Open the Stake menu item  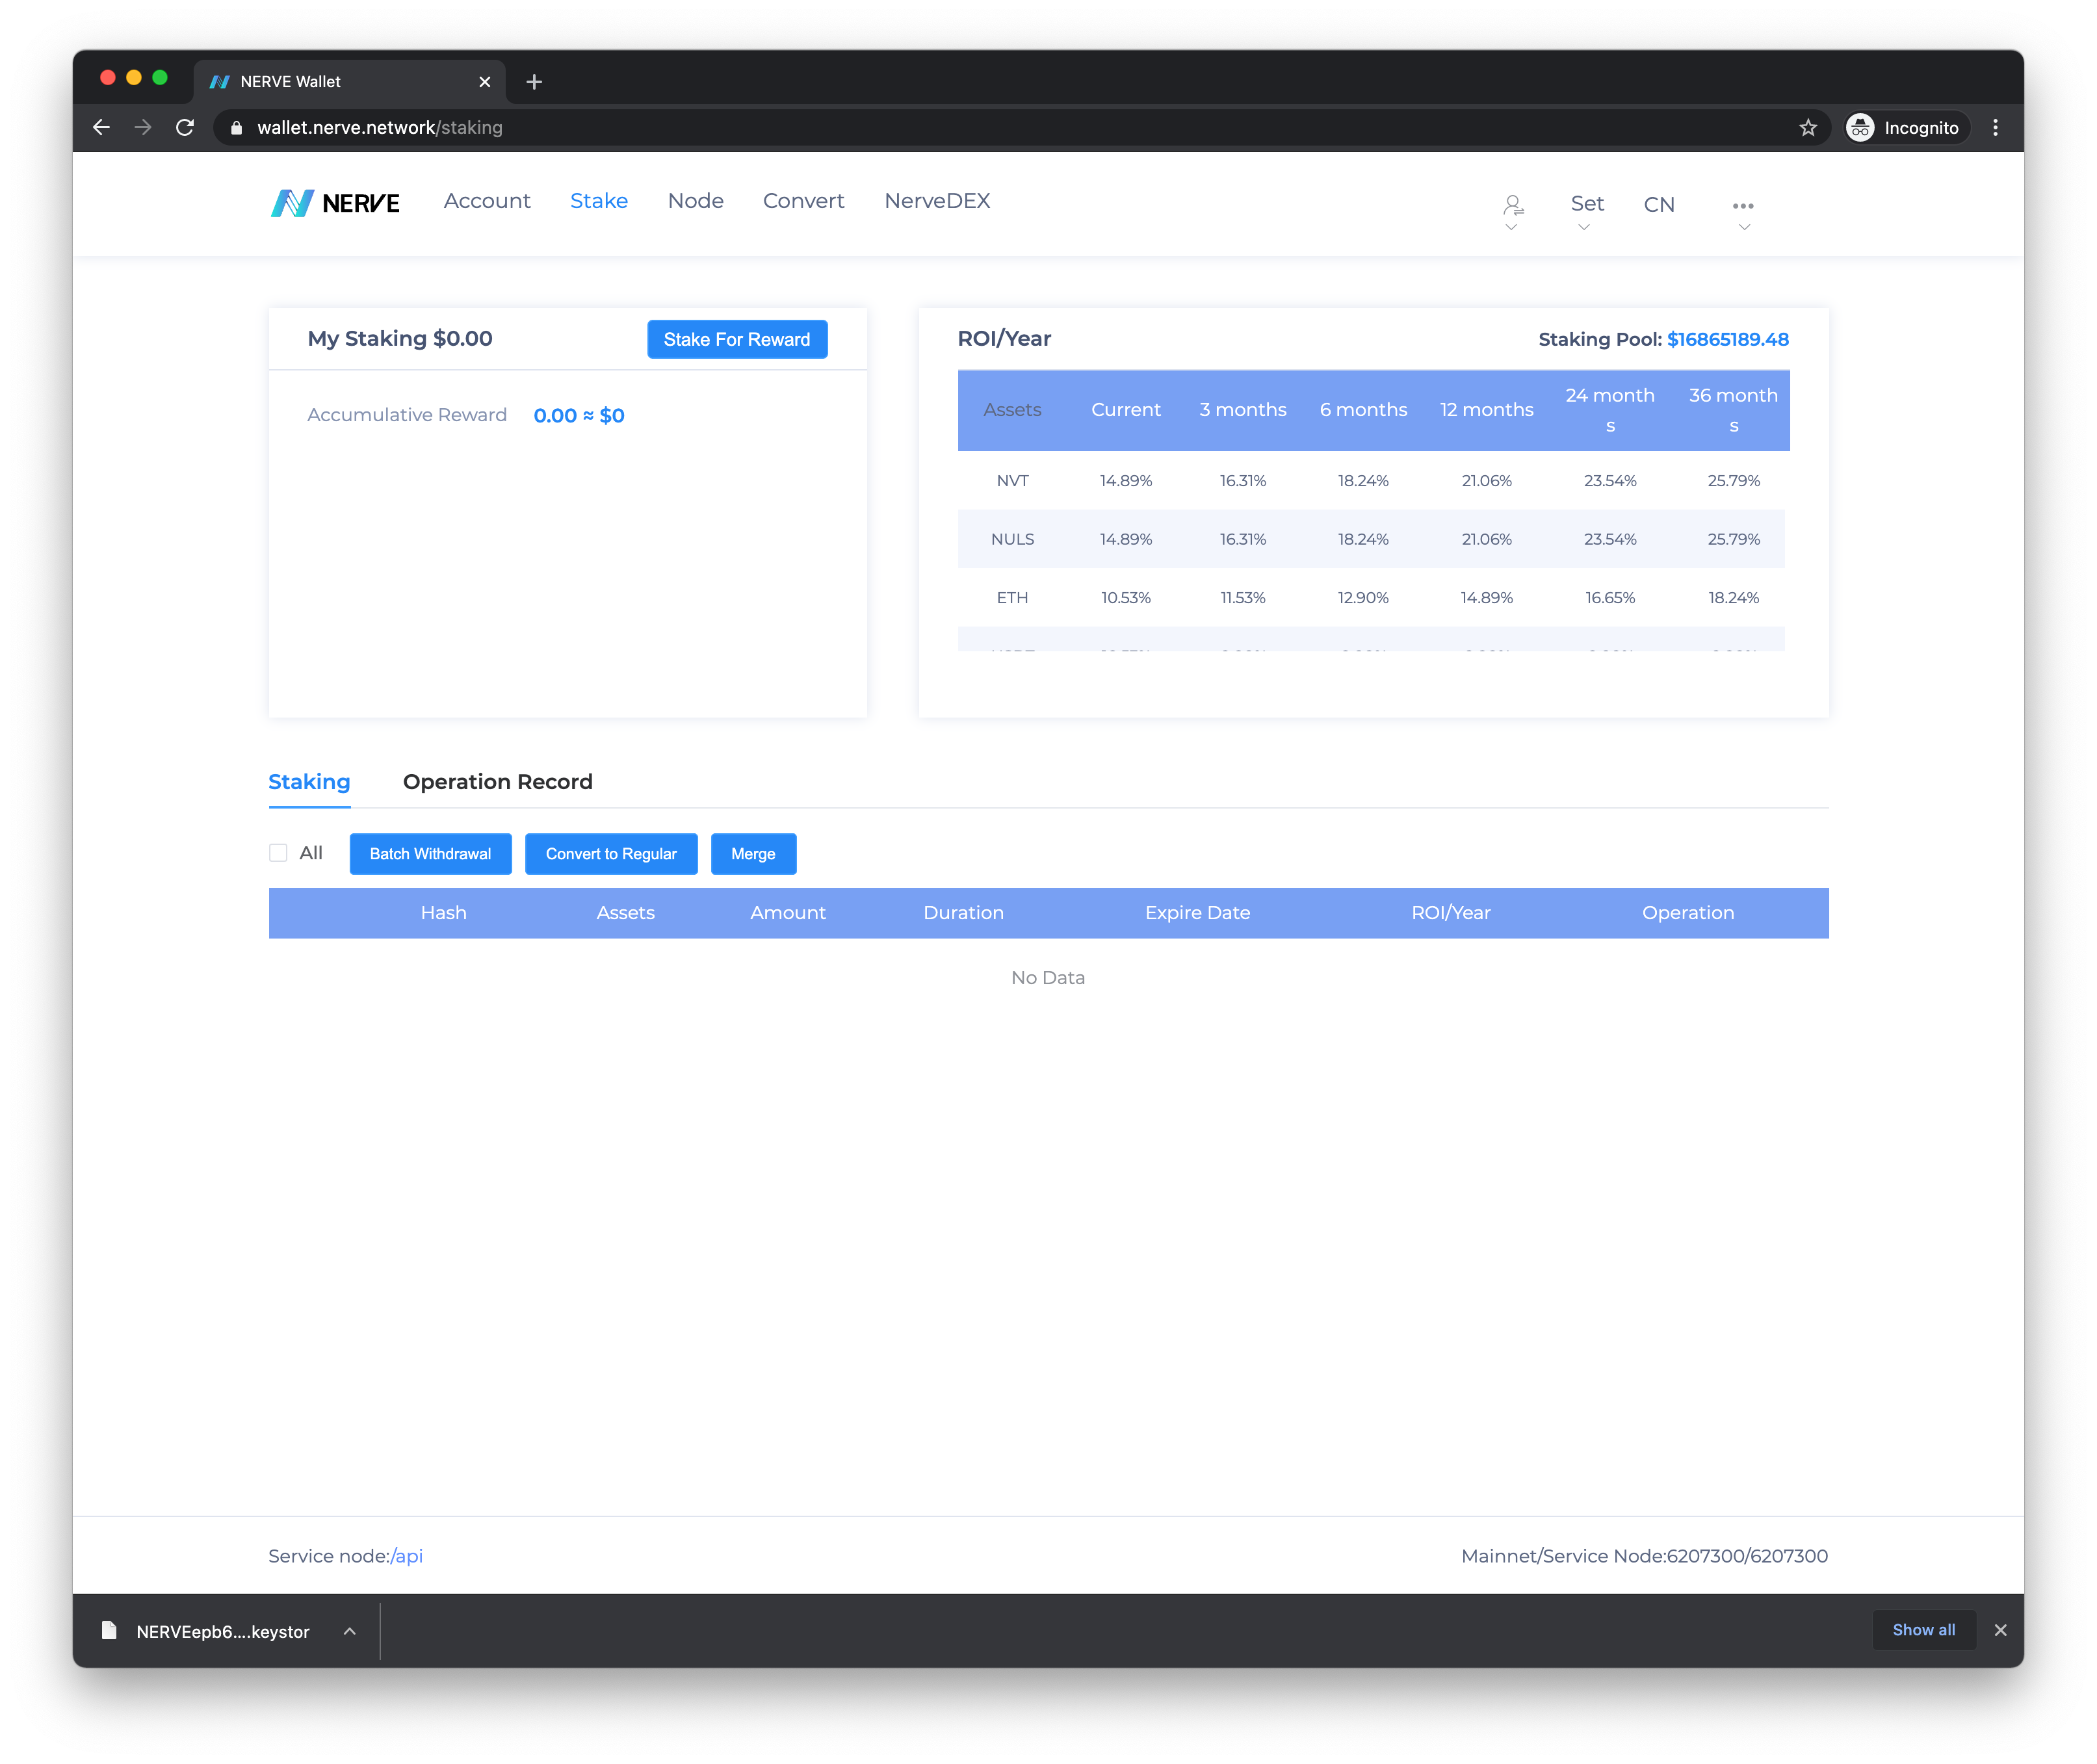(599, 201)
